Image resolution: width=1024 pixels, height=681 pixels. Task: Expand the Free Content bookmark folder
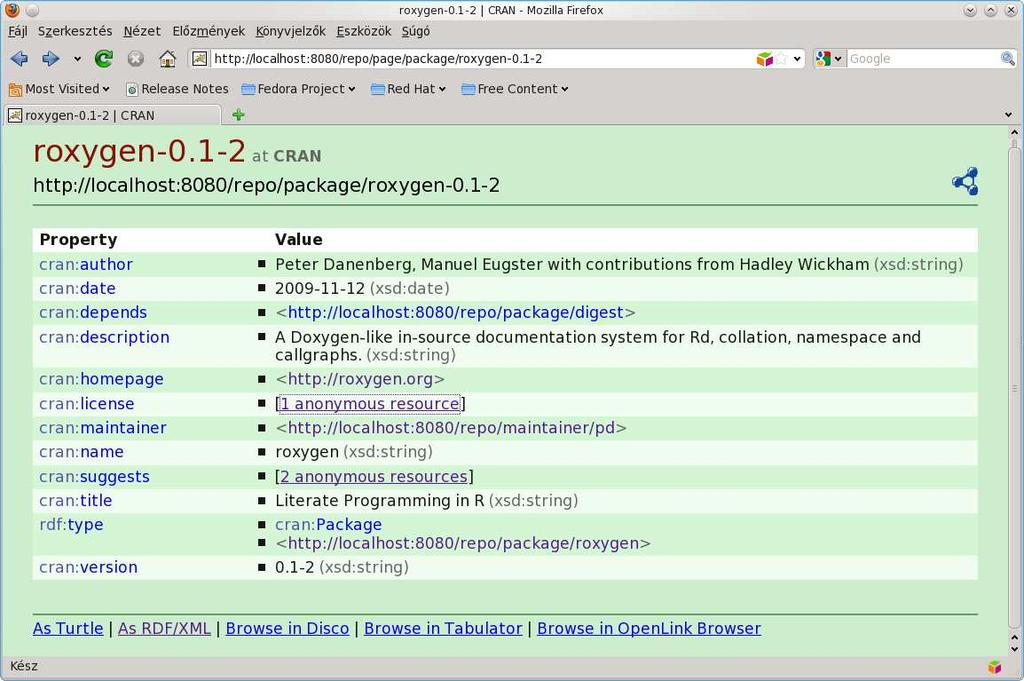pyautogui.click(x=515, y=89)
